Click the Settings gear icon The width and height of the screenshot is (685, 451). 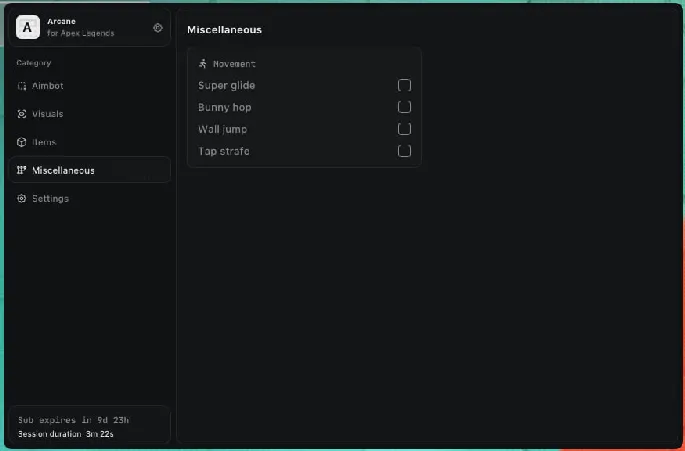pos(22,198)
